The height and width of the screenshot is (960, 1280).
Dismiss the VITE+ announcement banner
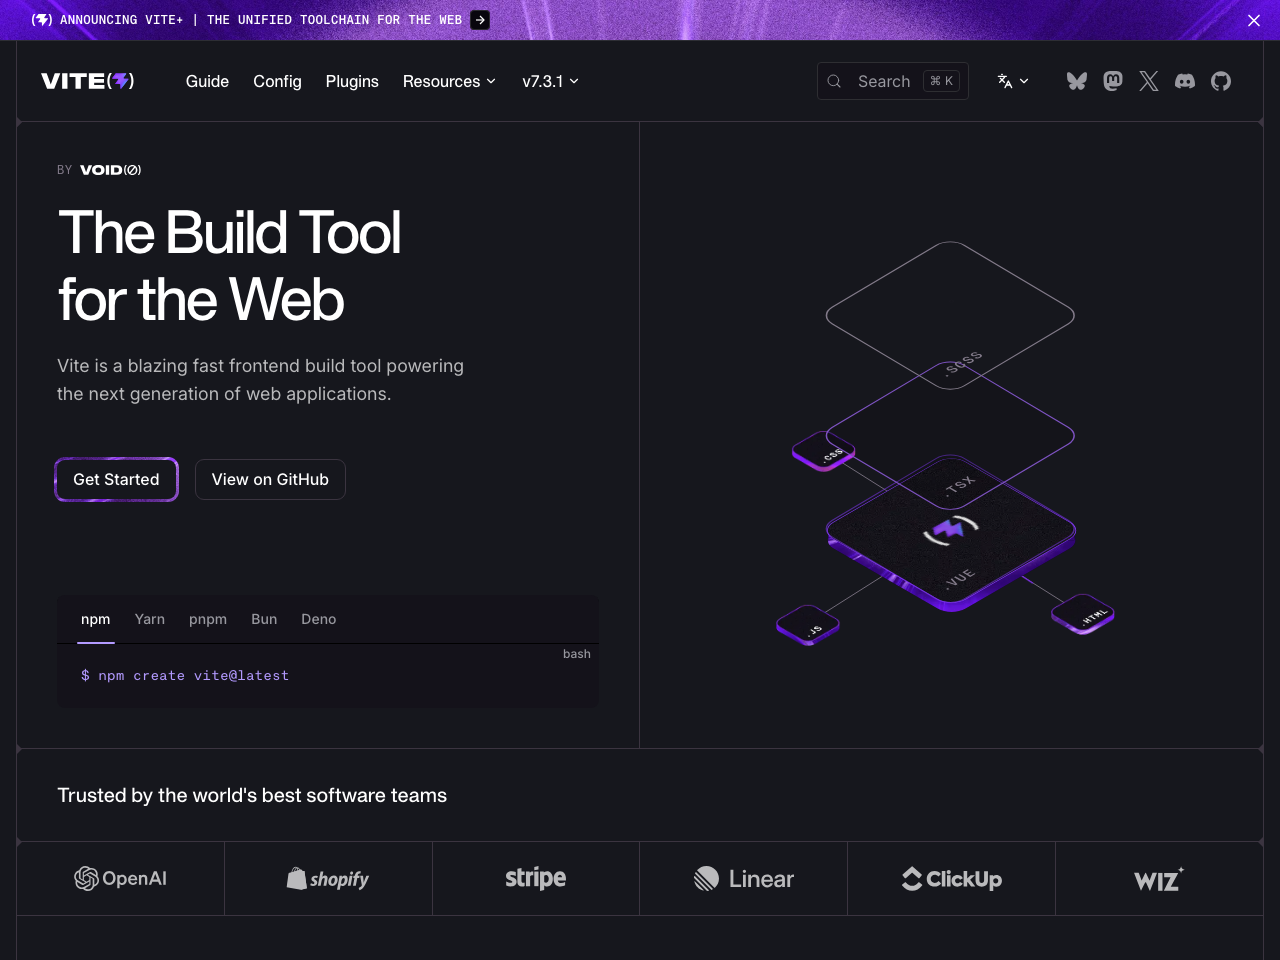coord(1253,20)
